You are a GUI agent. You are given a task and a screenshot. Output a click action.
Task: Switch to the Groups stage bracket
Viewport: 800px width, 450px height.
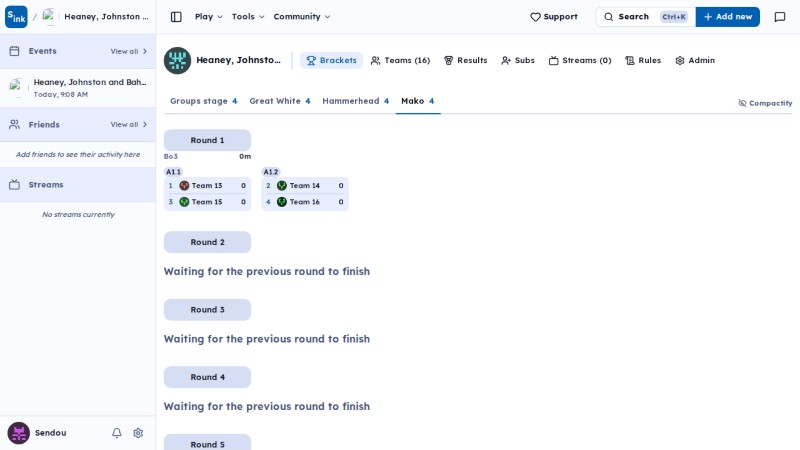[x=204, y=101]
